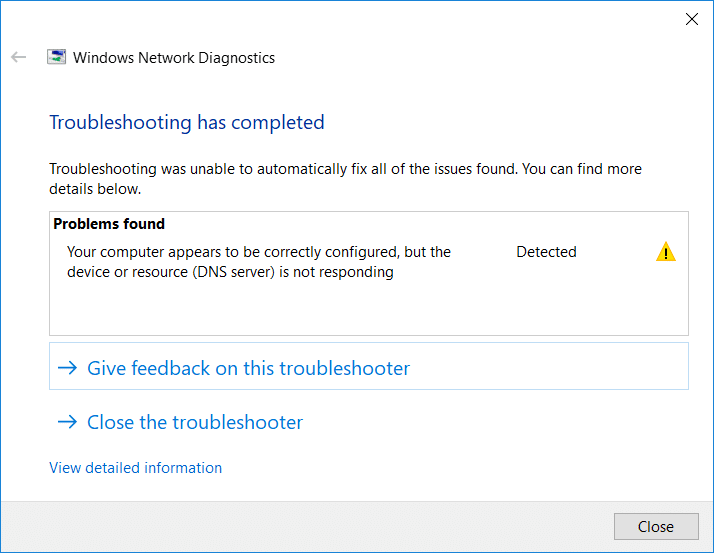Click the back arrow in the header
The image size is (714, 553).
pos(18,58)
